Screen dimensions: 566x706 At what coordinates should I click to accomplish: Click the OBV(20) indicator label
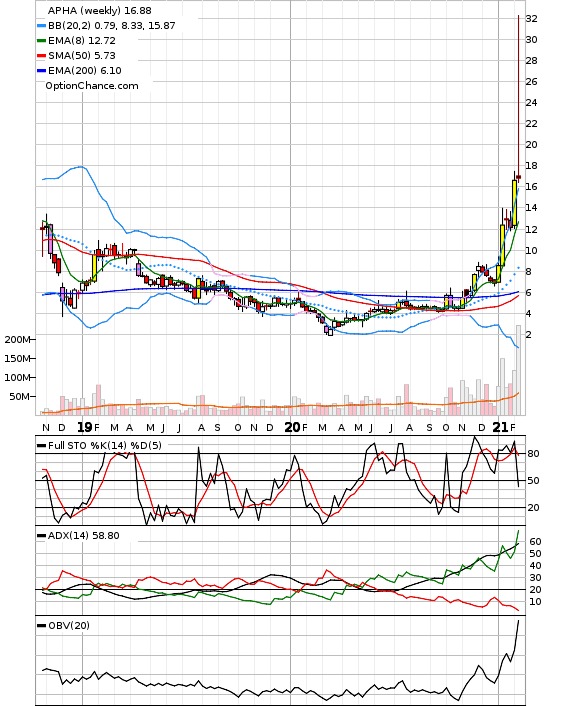68,625
